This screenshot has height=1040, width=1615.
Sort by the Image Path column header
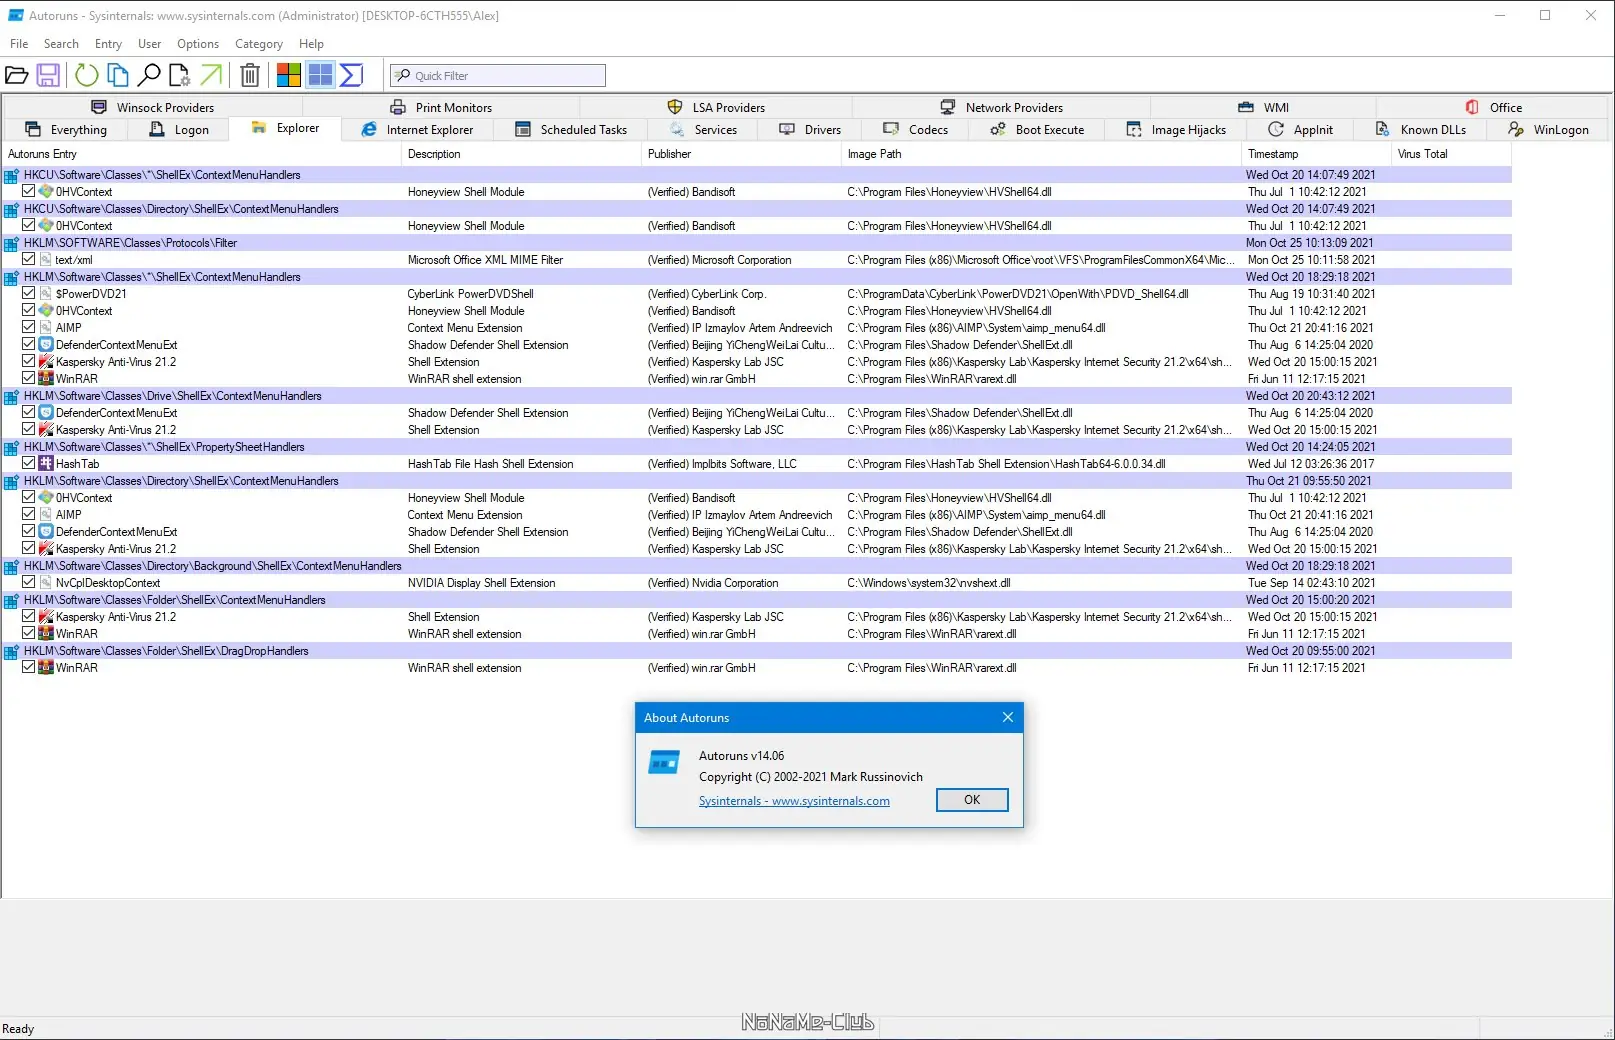pyautogui.click(x=1041, y=154)
